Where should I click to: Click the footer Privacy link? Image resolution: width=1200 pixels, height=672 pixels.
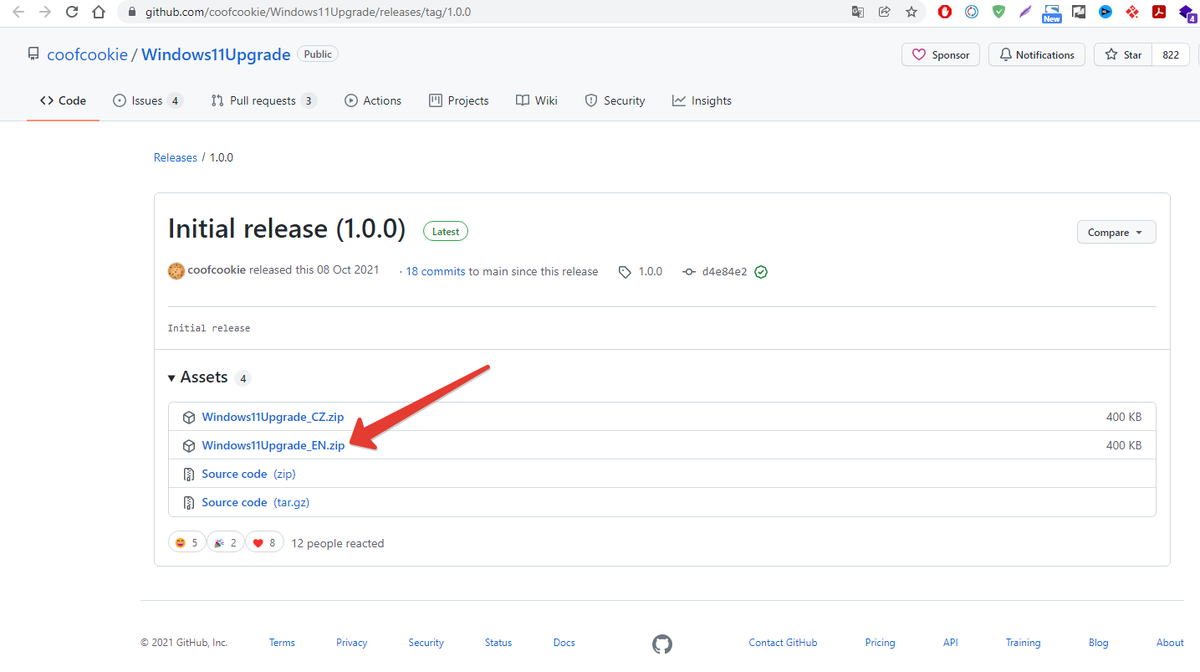(x=352, y=643)
